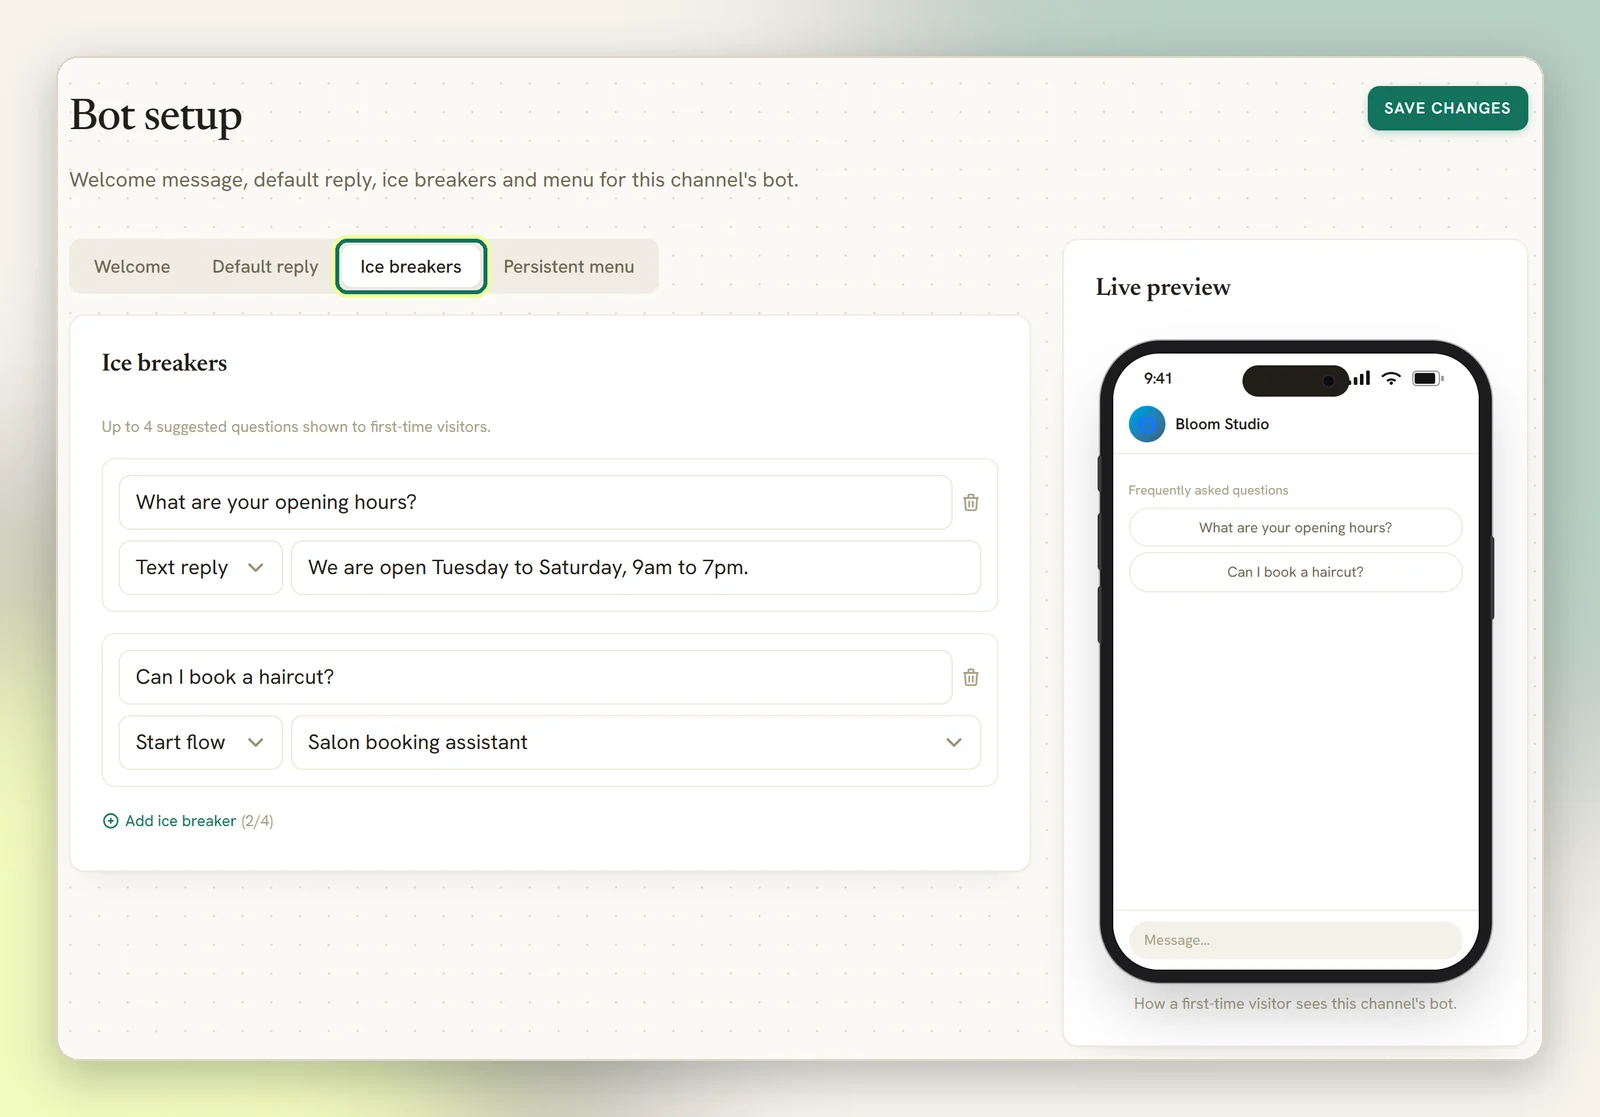1600x1117 pixels.
Task: Click the battery icon in phone preview
Action: [1427, 378]
